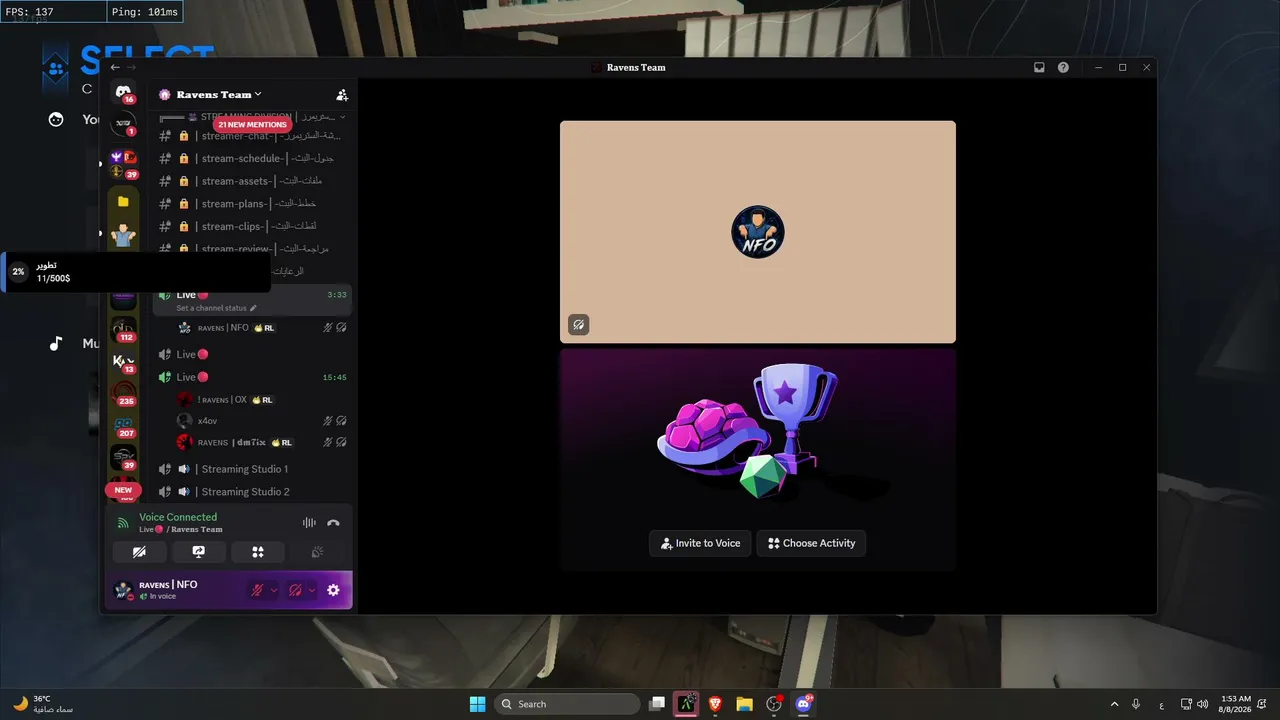Go back using the Discord back arrow
Viewport: 1280px width, 720px height.
115,67
